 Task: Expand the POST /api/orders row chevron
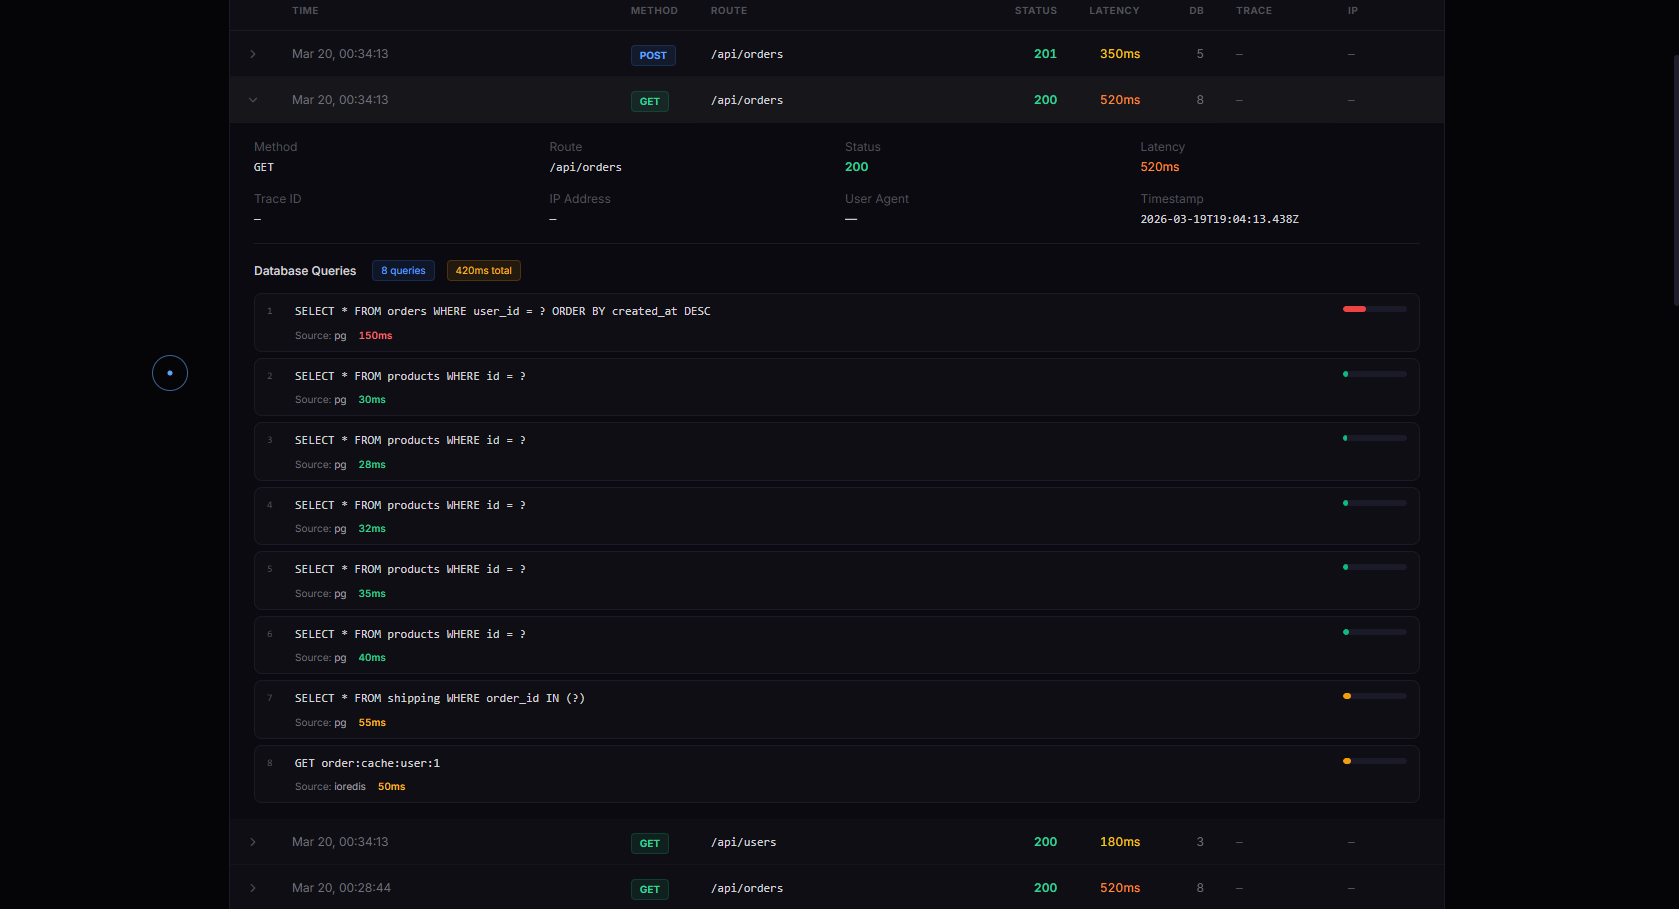pyautogui.click(x=253, y=54)
